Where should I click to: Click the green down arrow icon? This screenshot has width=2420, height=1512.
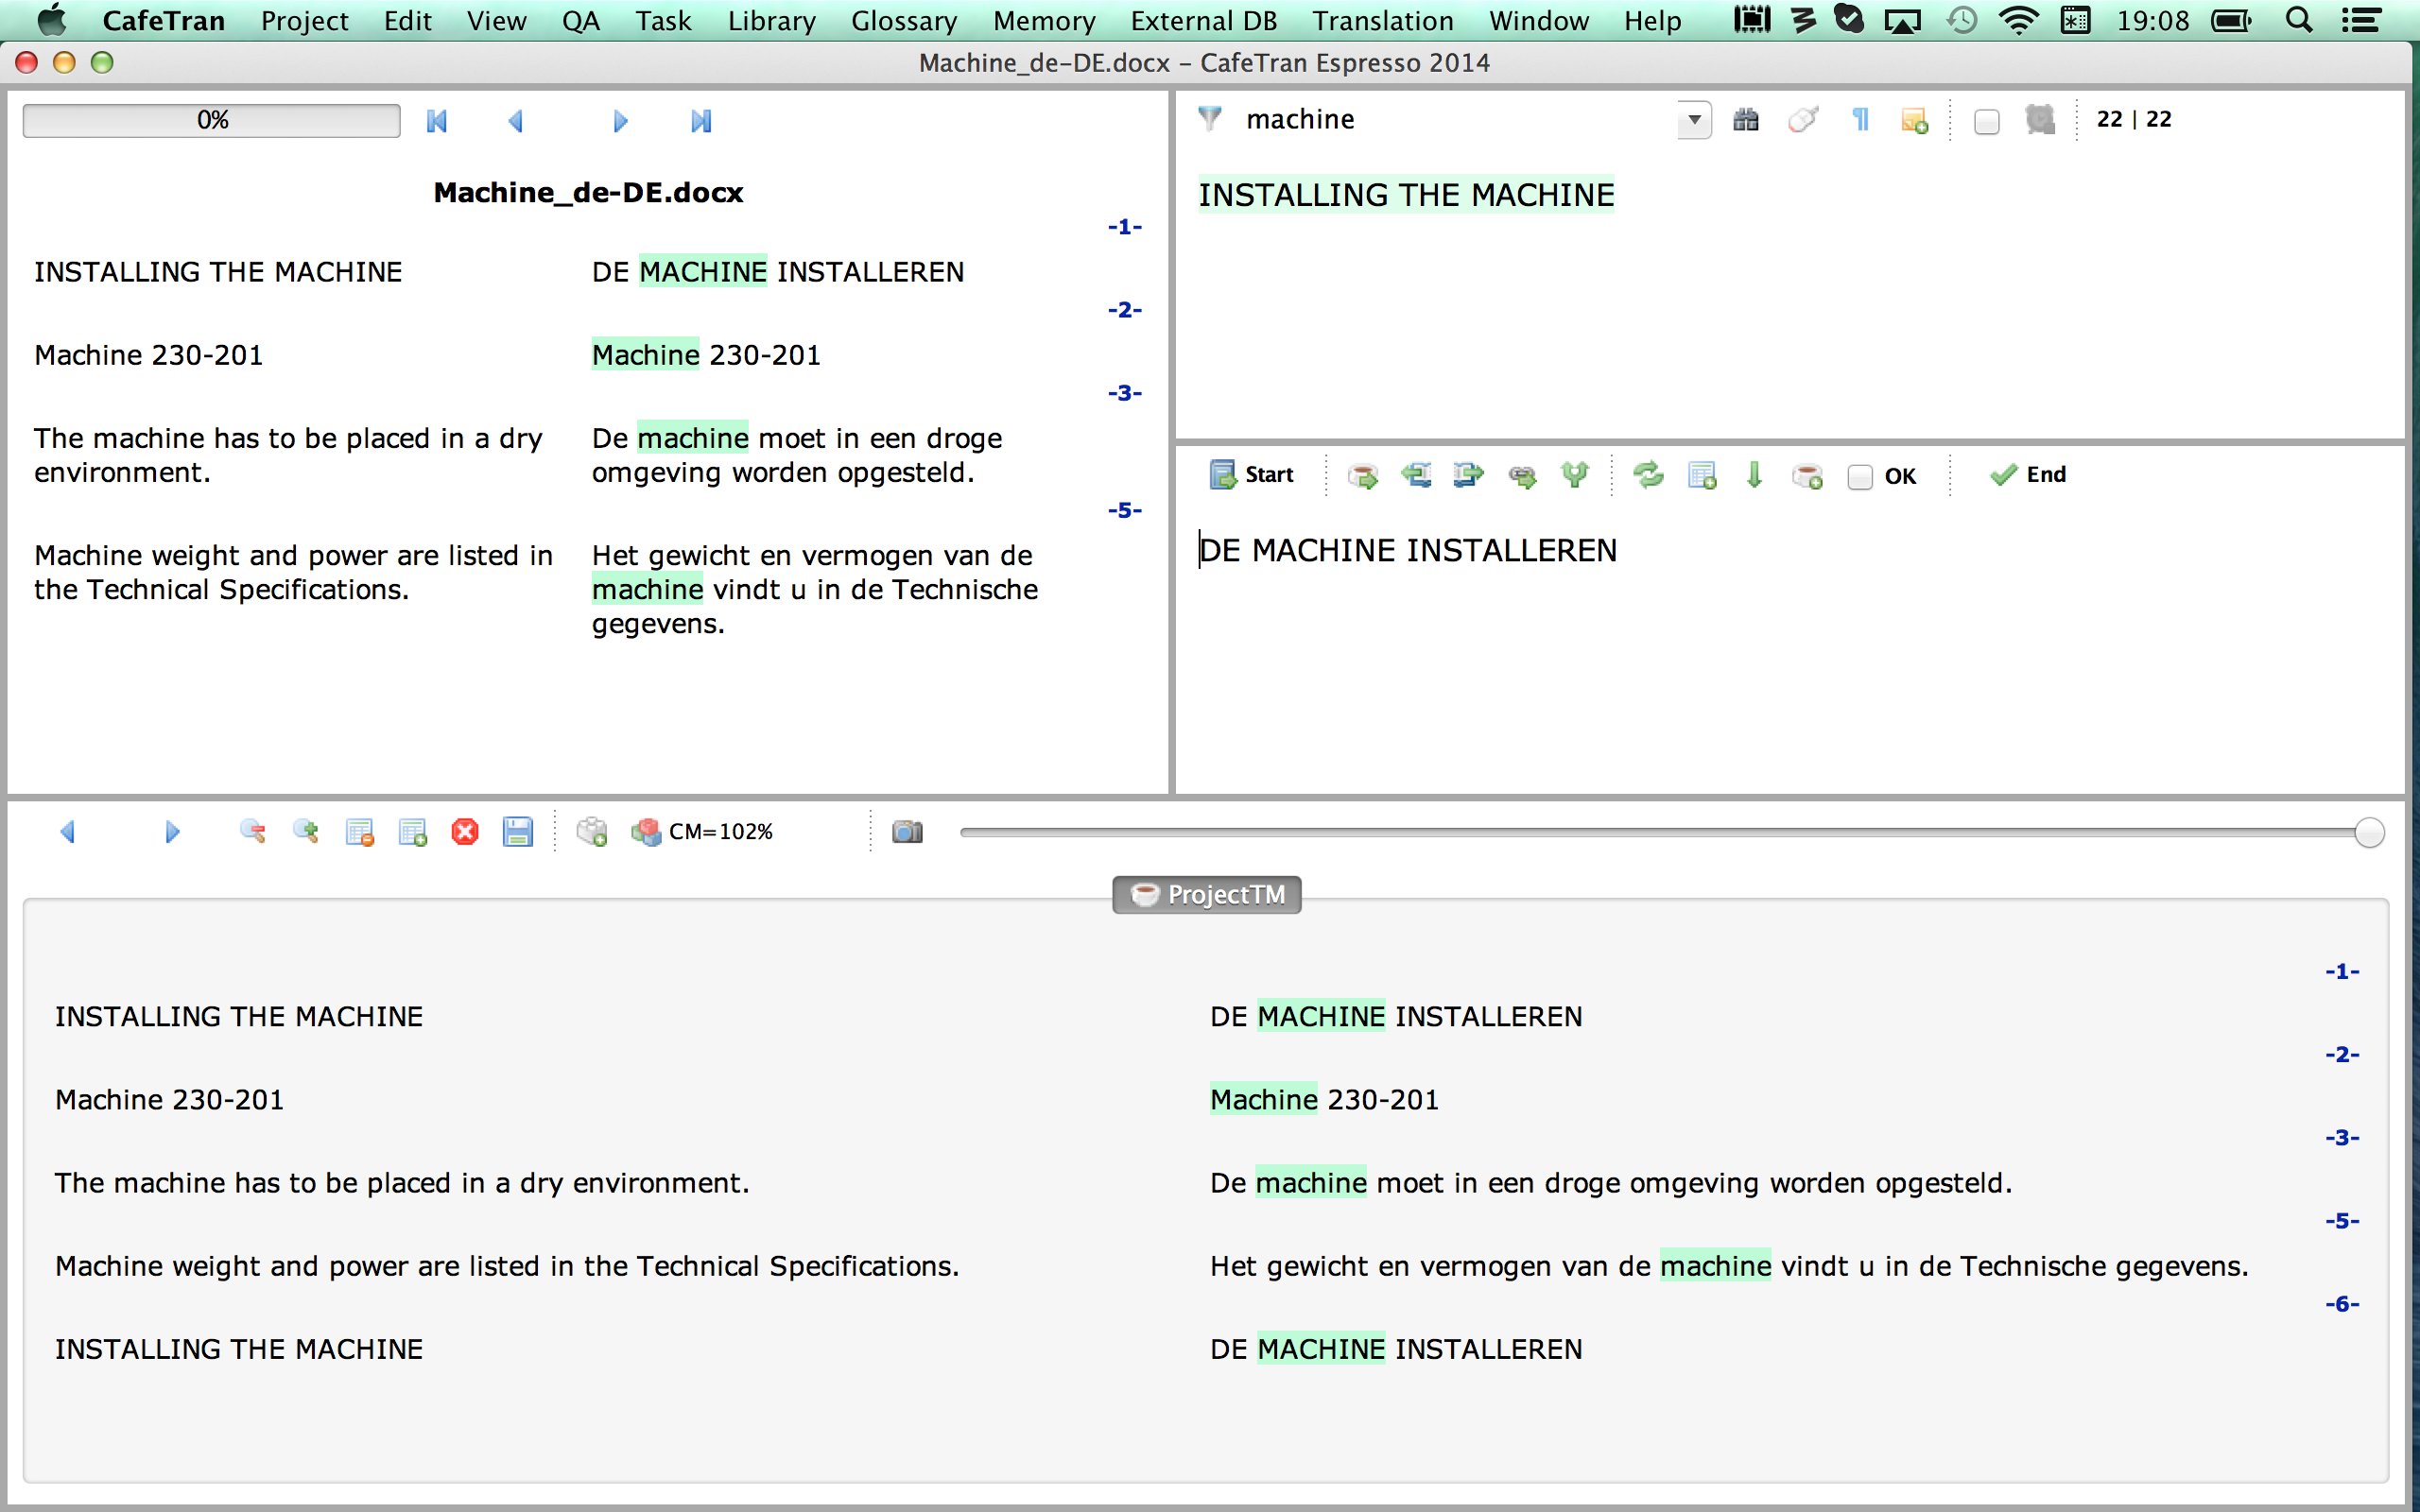[1754, 475]
